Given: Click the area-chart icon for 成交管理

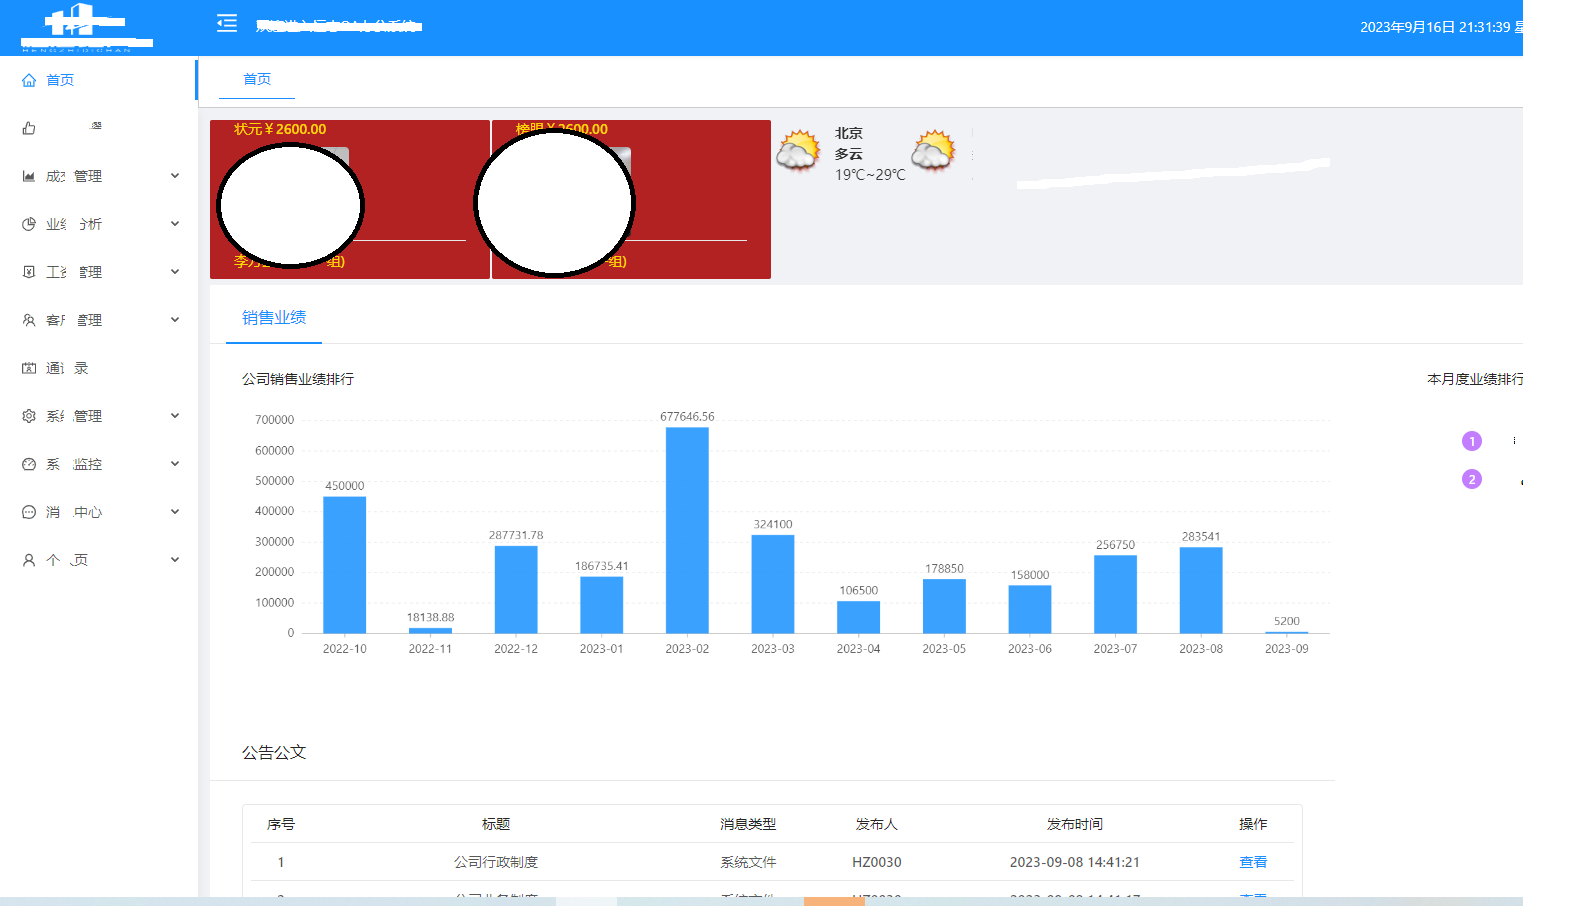Looking at the screenshot, I should pyautogui.click(x=29, y=176).
